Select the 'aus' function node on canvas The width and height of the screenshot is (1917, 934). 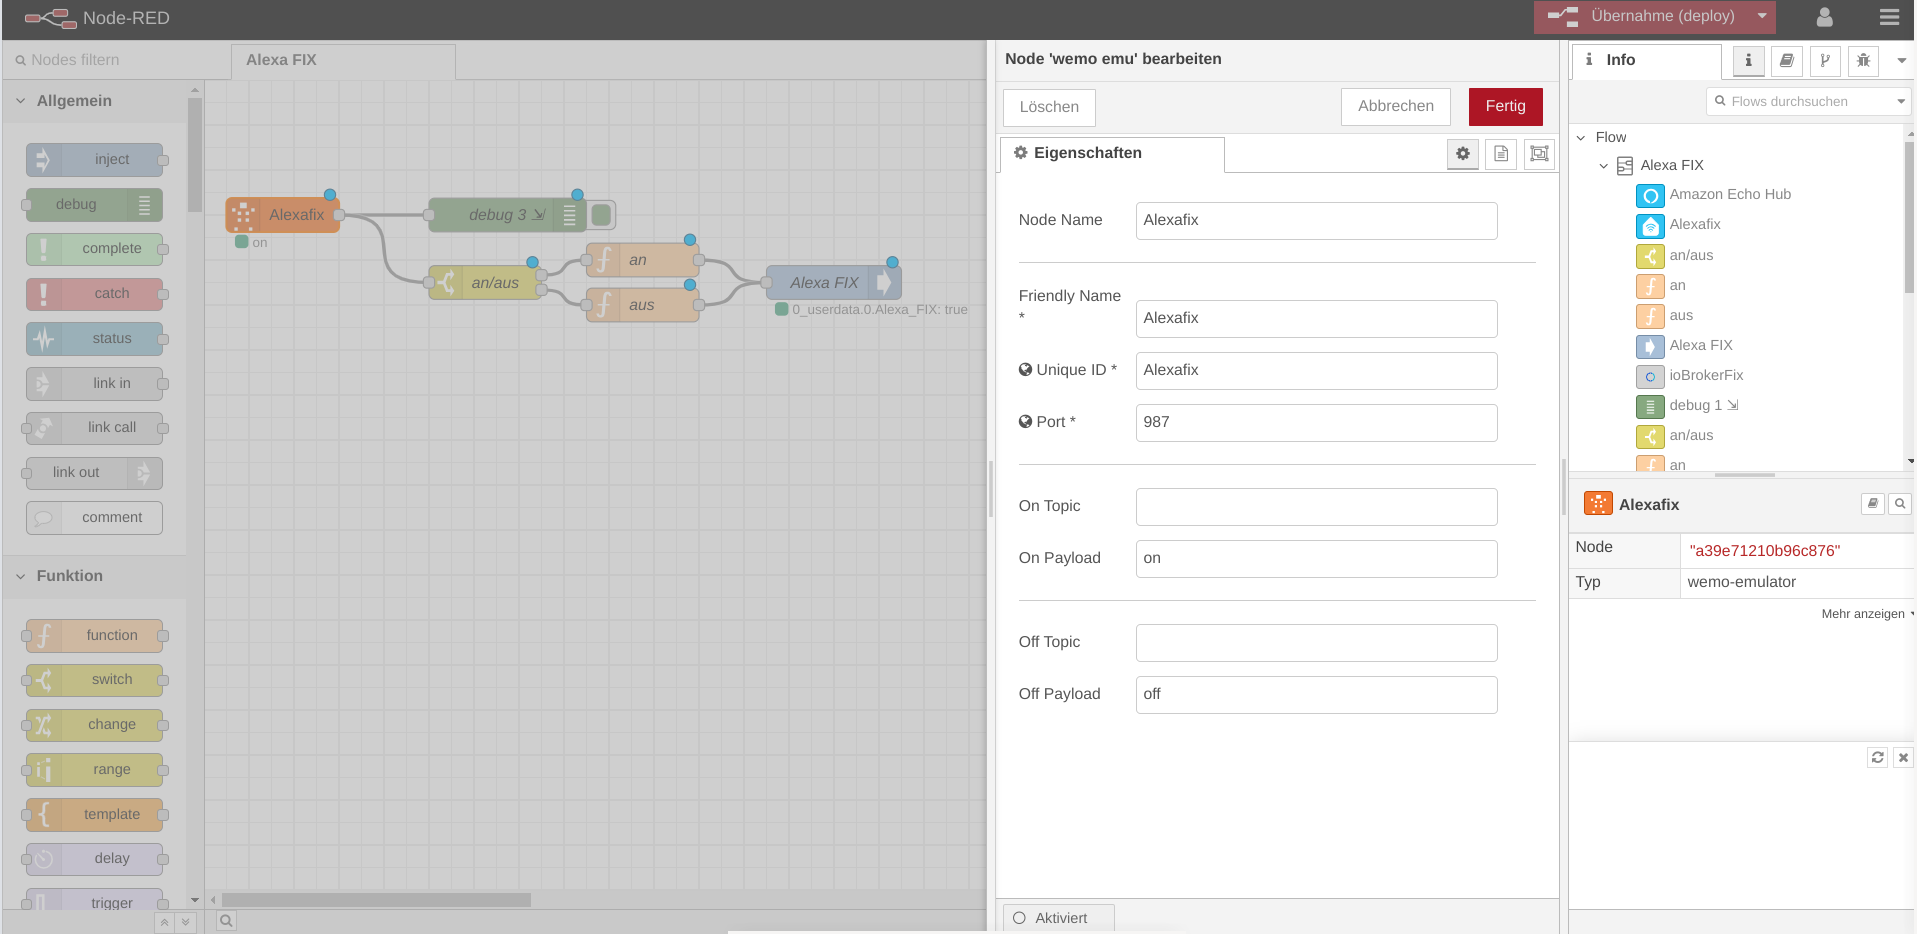(x=643, y=305)
